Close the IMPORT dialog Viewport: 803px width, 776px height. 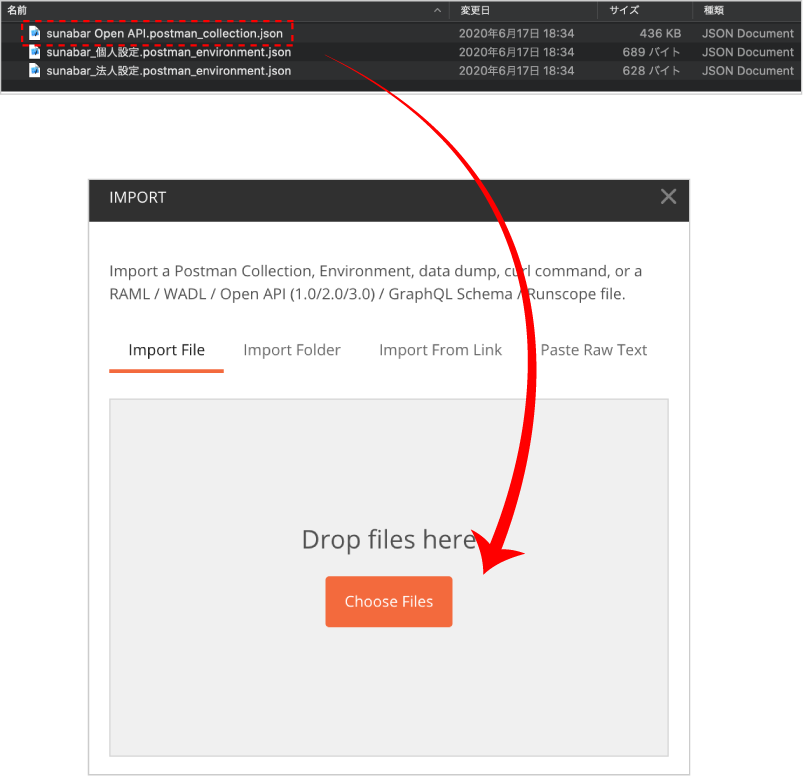tap(668, 197)
